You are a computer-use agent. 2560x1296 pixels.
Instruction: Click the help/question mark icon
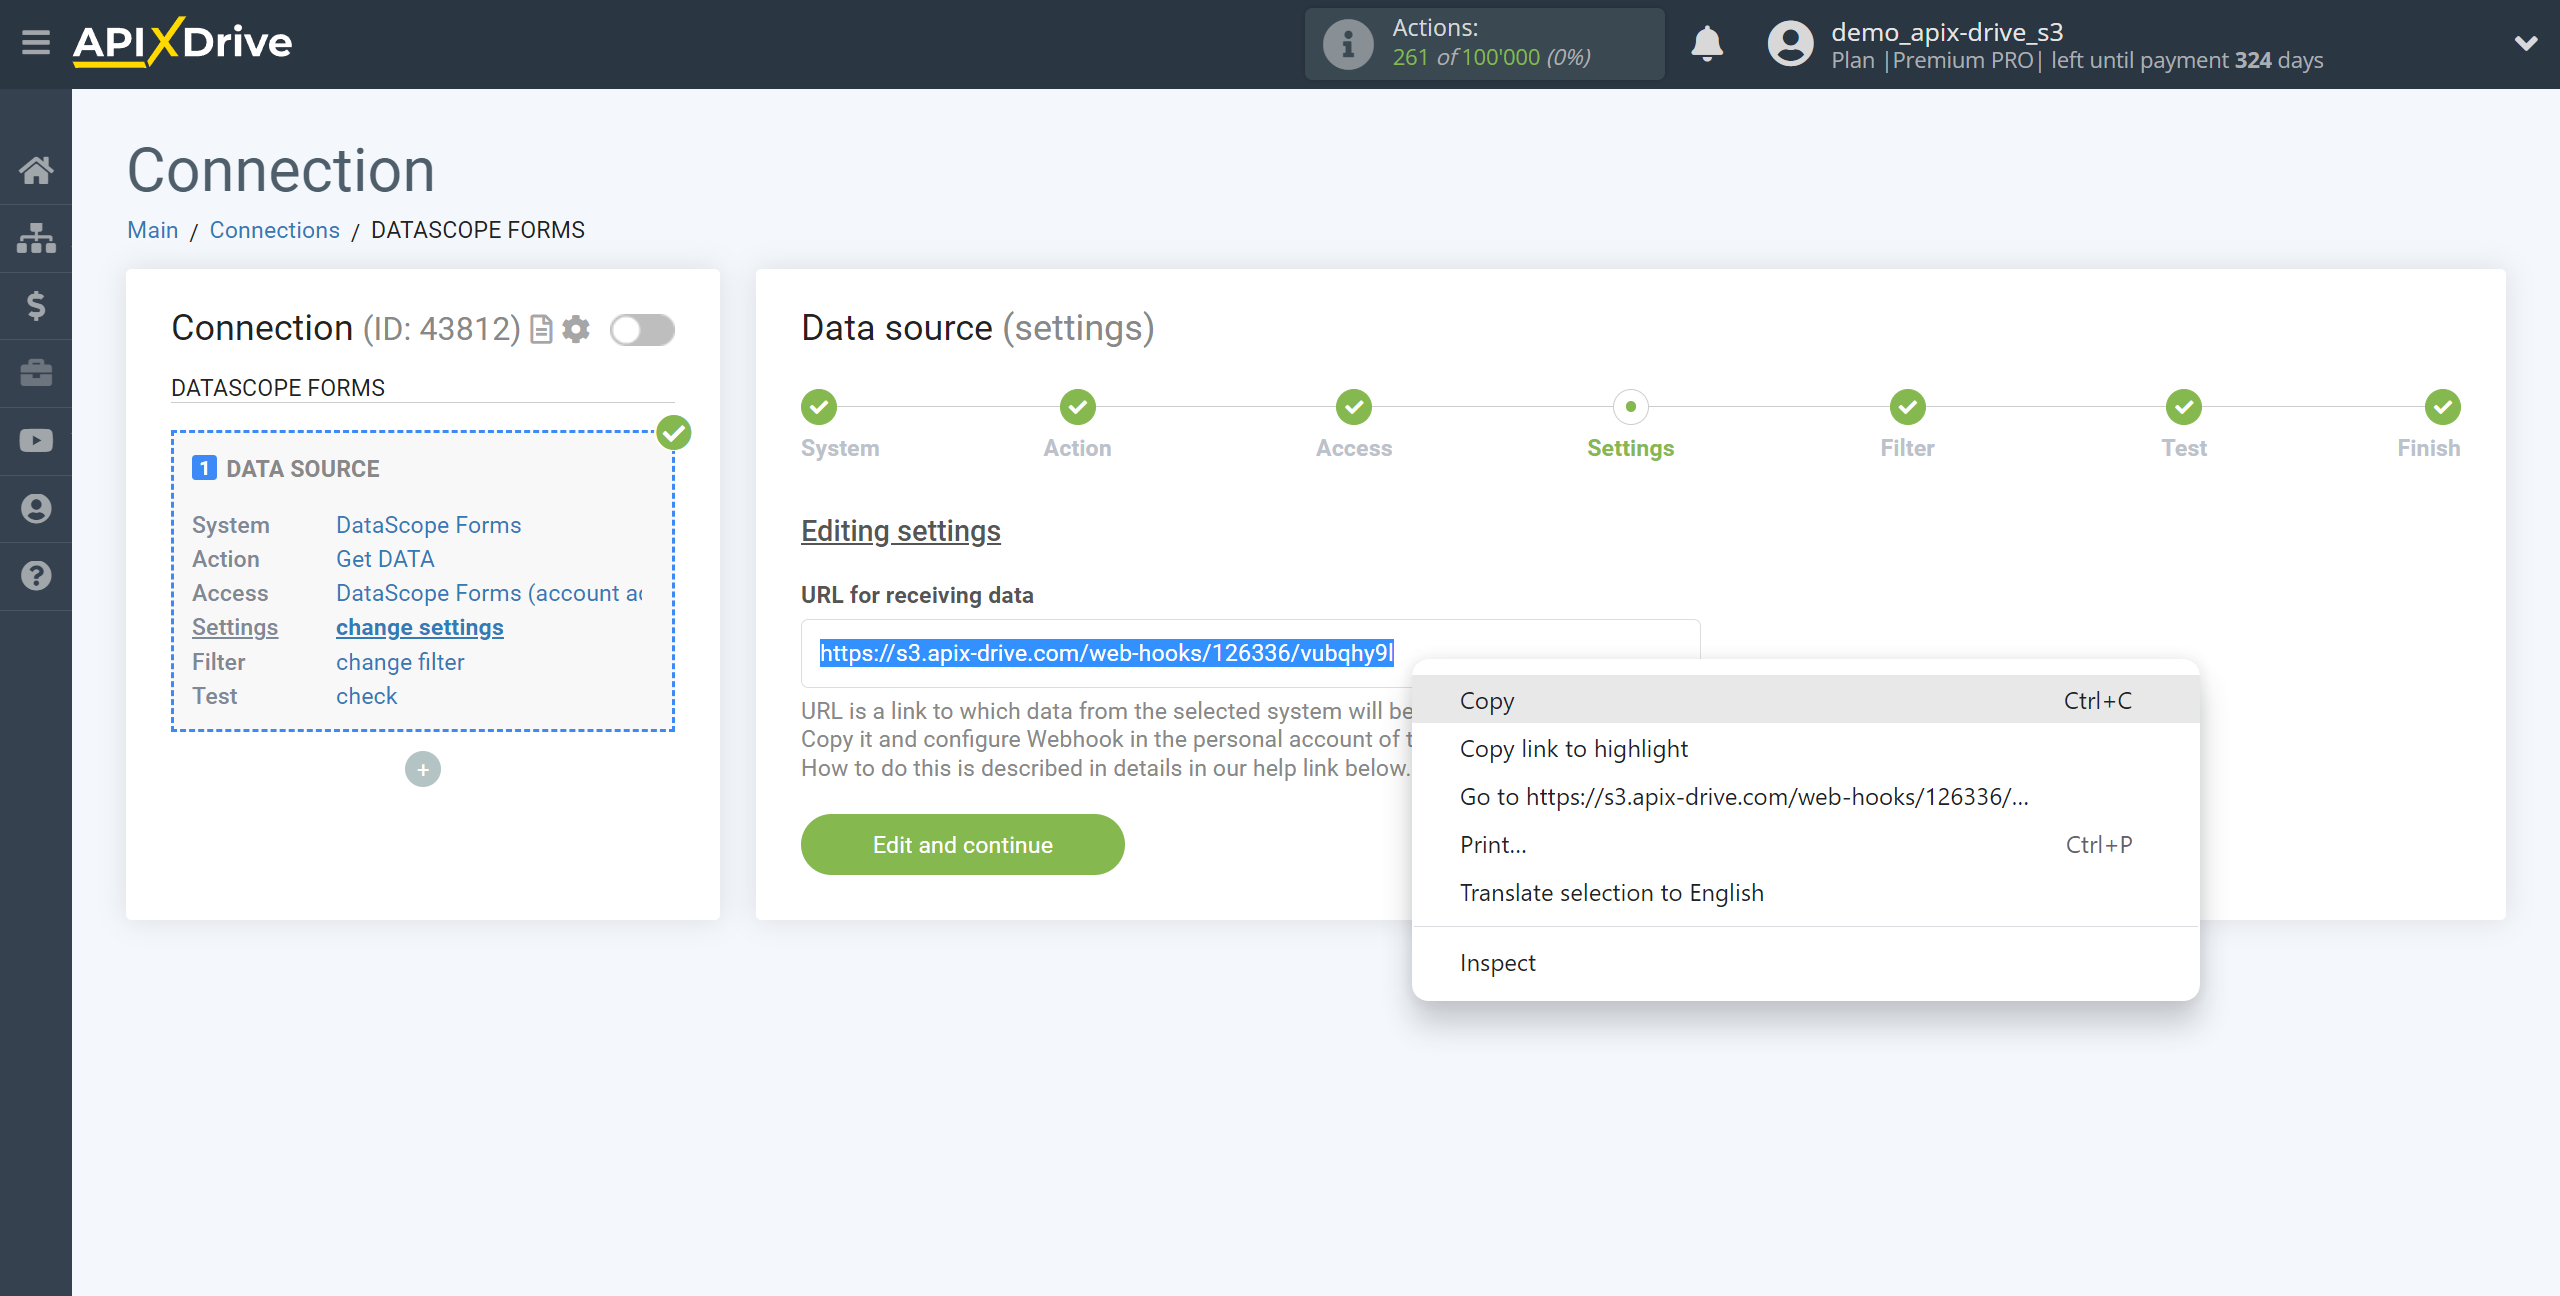point(35,574)
